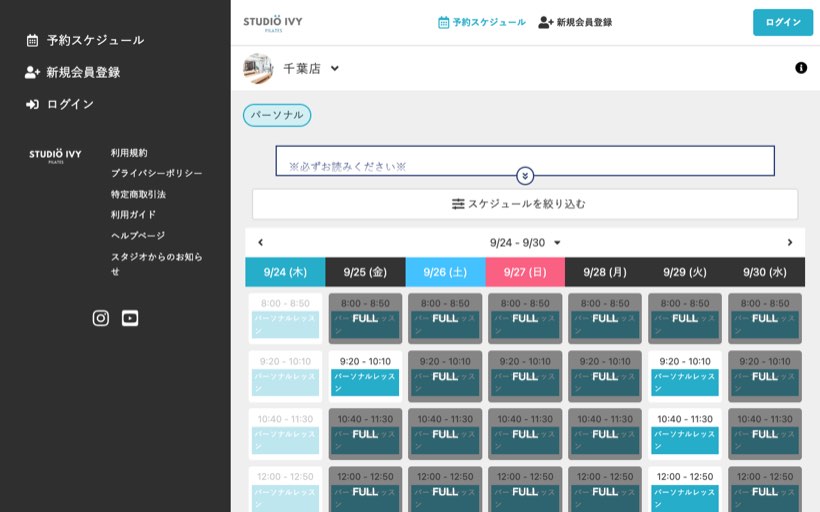The width and height of the screenshot is (820, 512).
Task: Click STUDIO IVY logo in dark sidebar
Action: [x=55, y=156]
